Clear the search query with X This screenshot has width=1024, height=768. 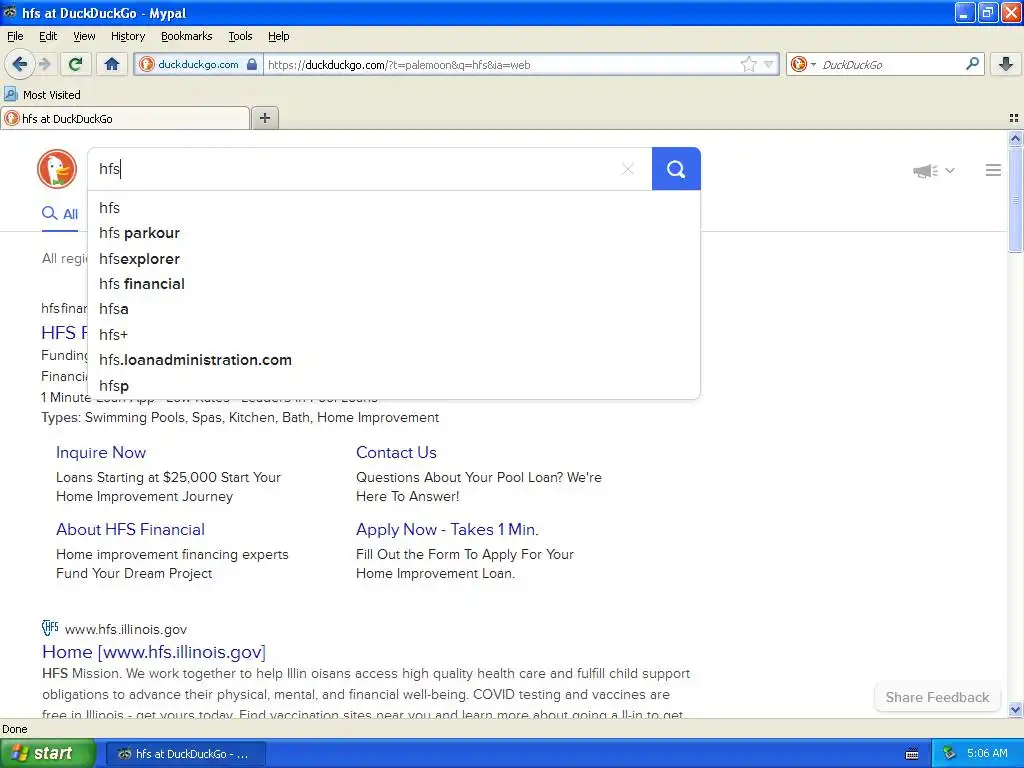(628, 169)
